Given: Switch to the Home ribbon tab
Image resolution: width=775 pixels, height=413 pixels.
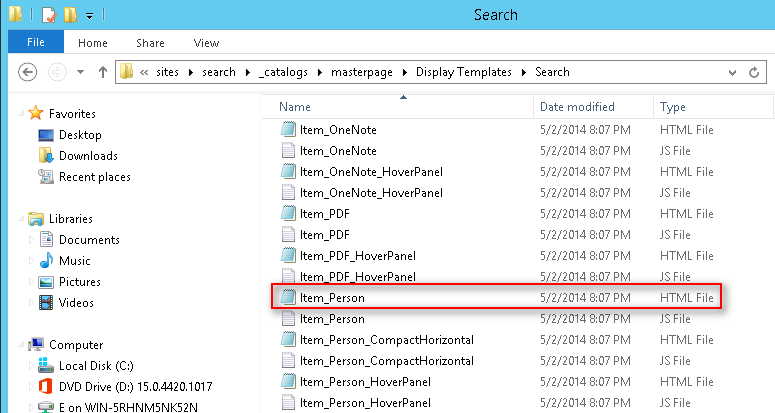Looking at the screenshot, I should (x=92, y=43).
